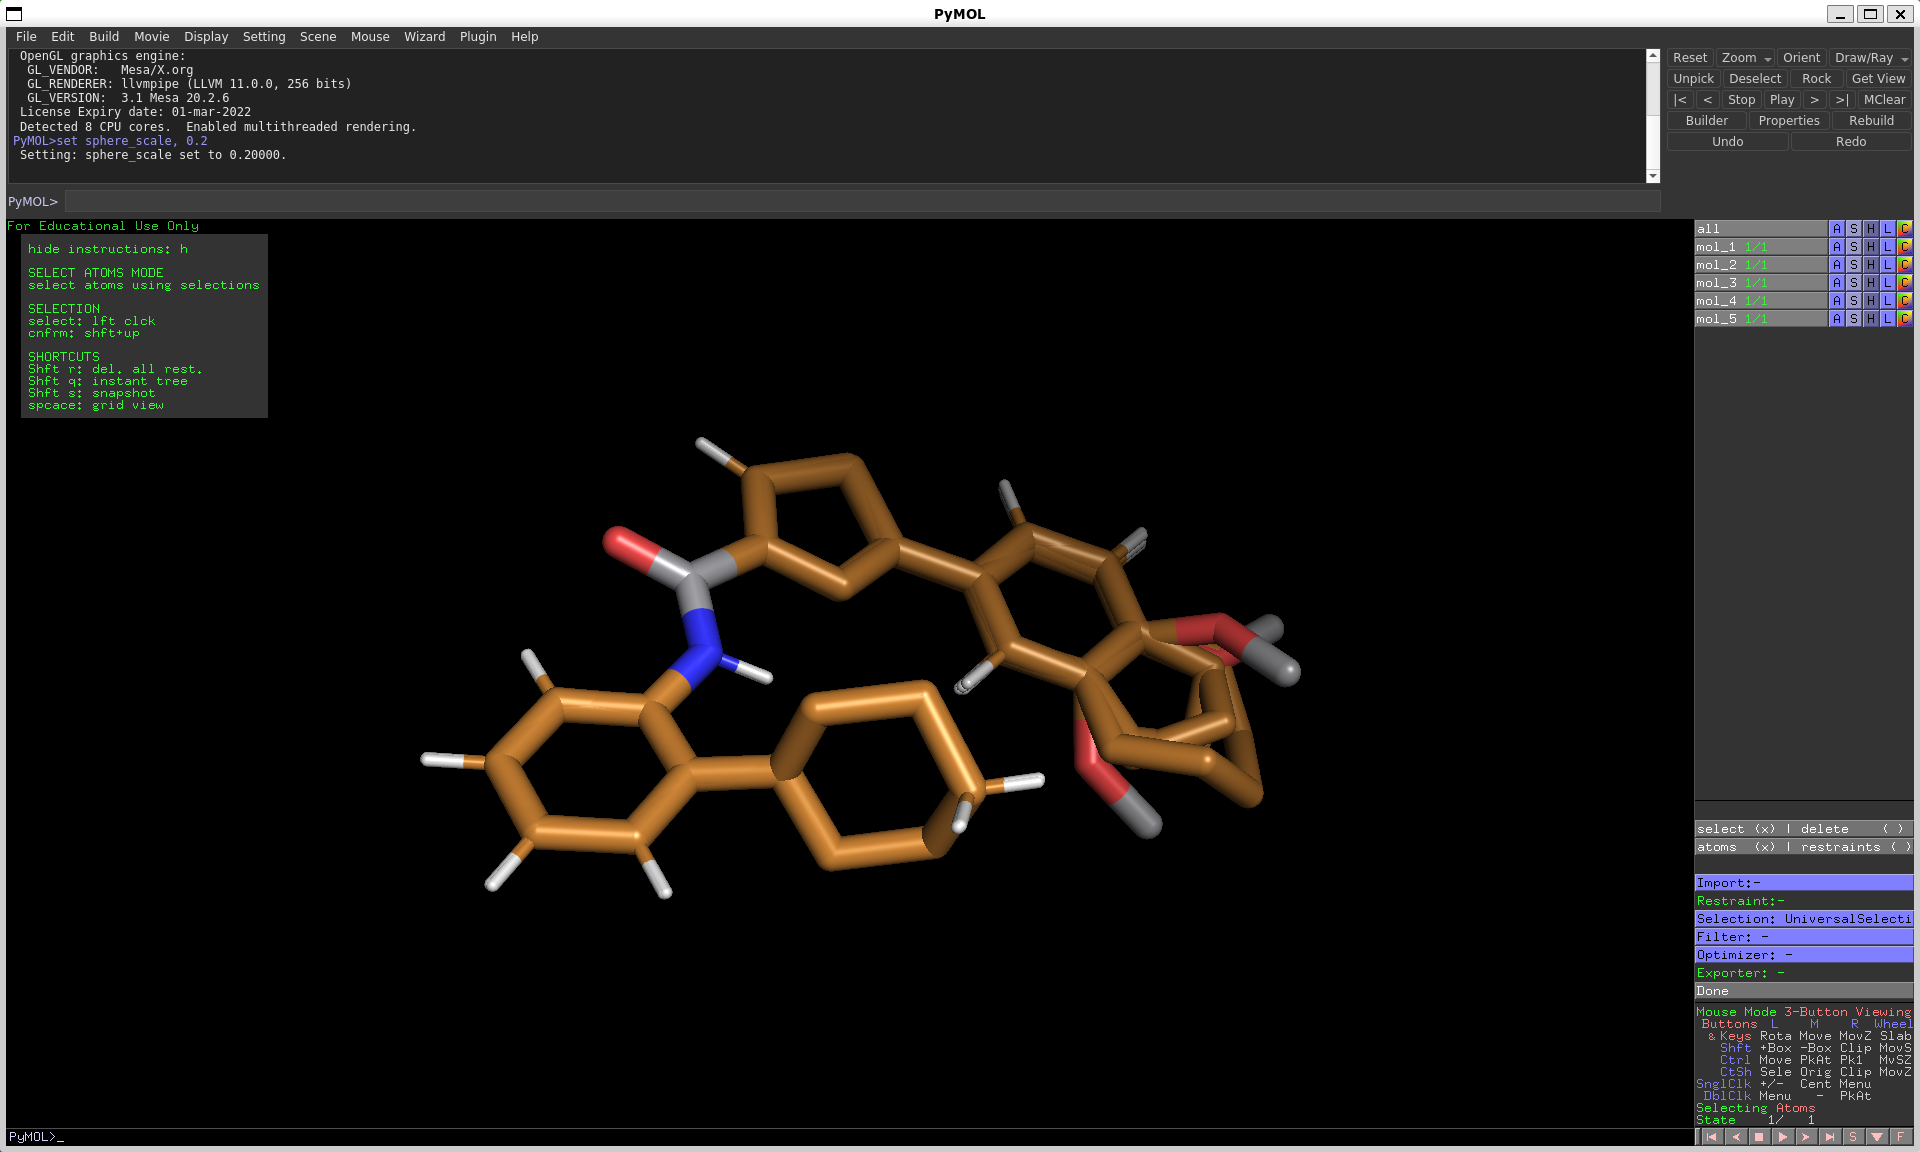The height and width of the screenshot is (1152, 1920).
Task: Toggle visibility of mol_2 object
Action: 1760,265
